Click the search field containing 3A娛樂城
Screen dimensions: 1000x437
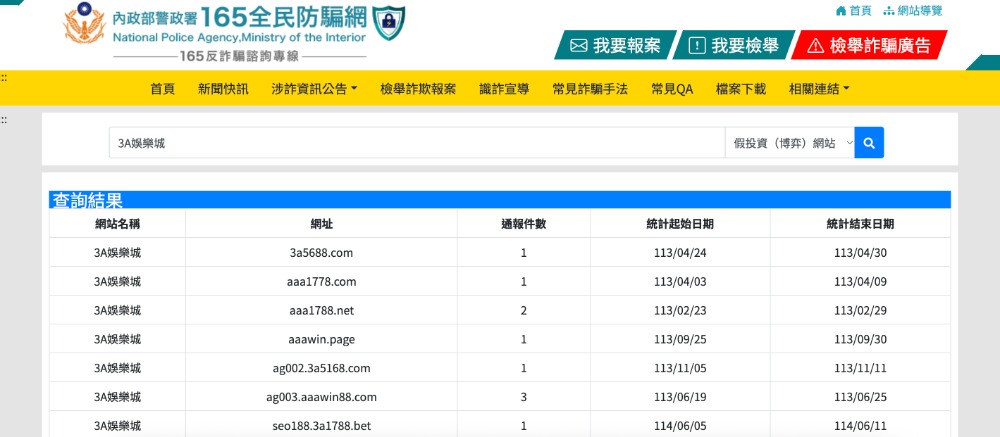click(417, 143)
